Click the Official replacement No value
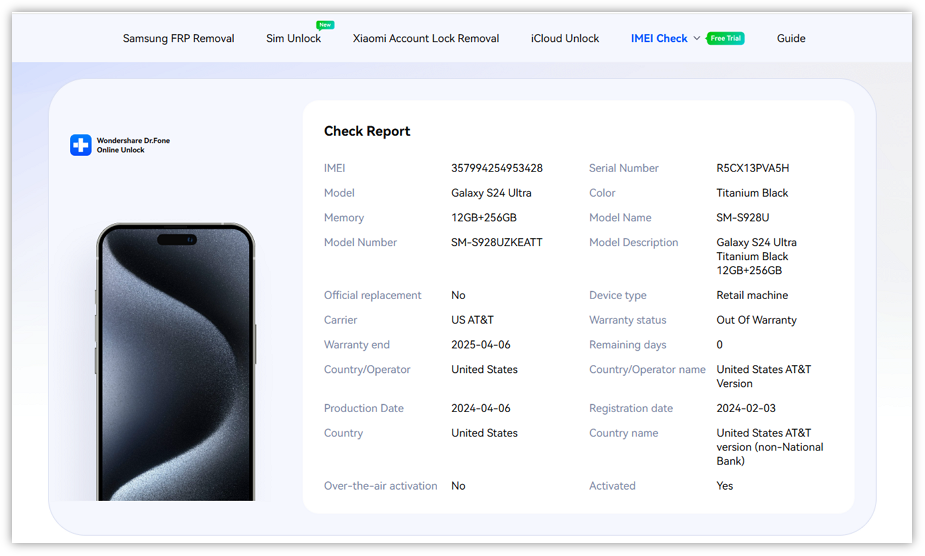Viewport: 925px width, 556px height. pyautogui.click(x=458, y=295)
